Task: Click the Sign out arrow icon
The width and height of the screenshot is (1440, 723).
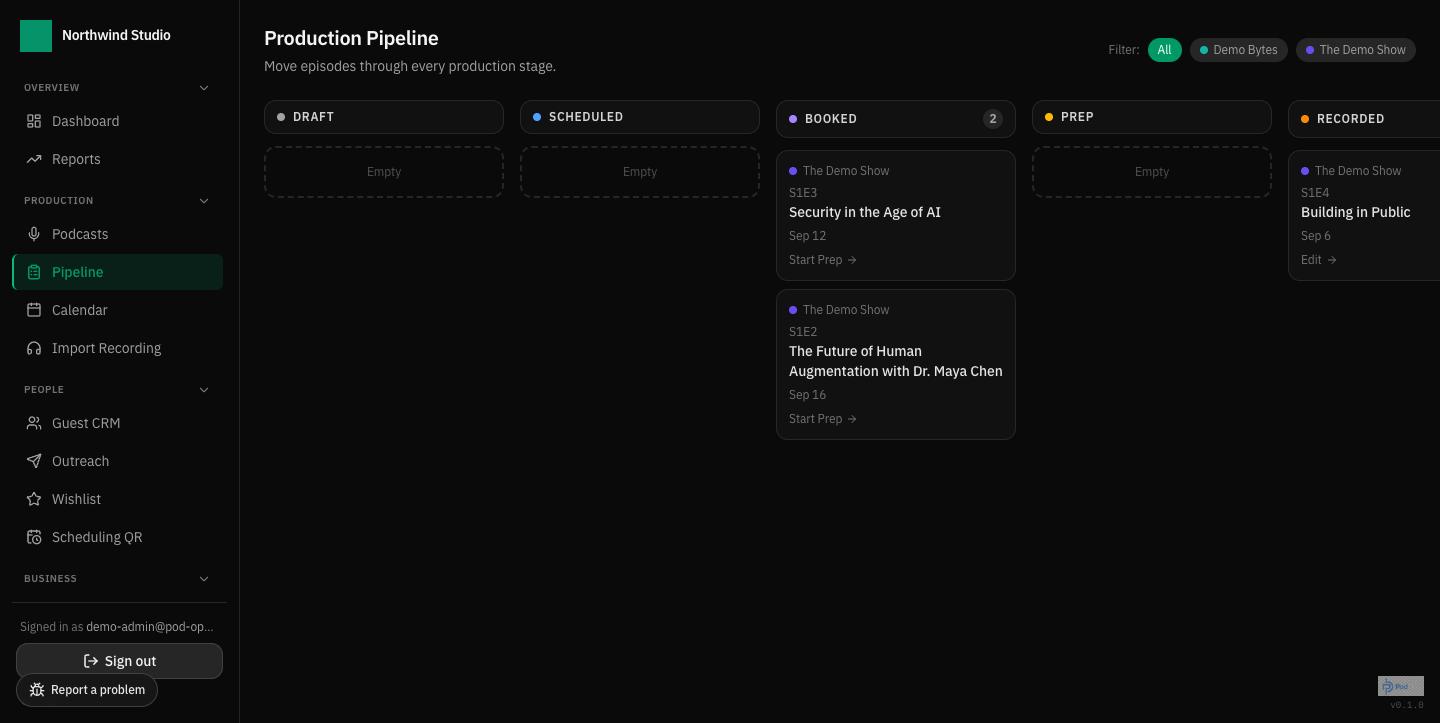Action: tap(91, 661)
